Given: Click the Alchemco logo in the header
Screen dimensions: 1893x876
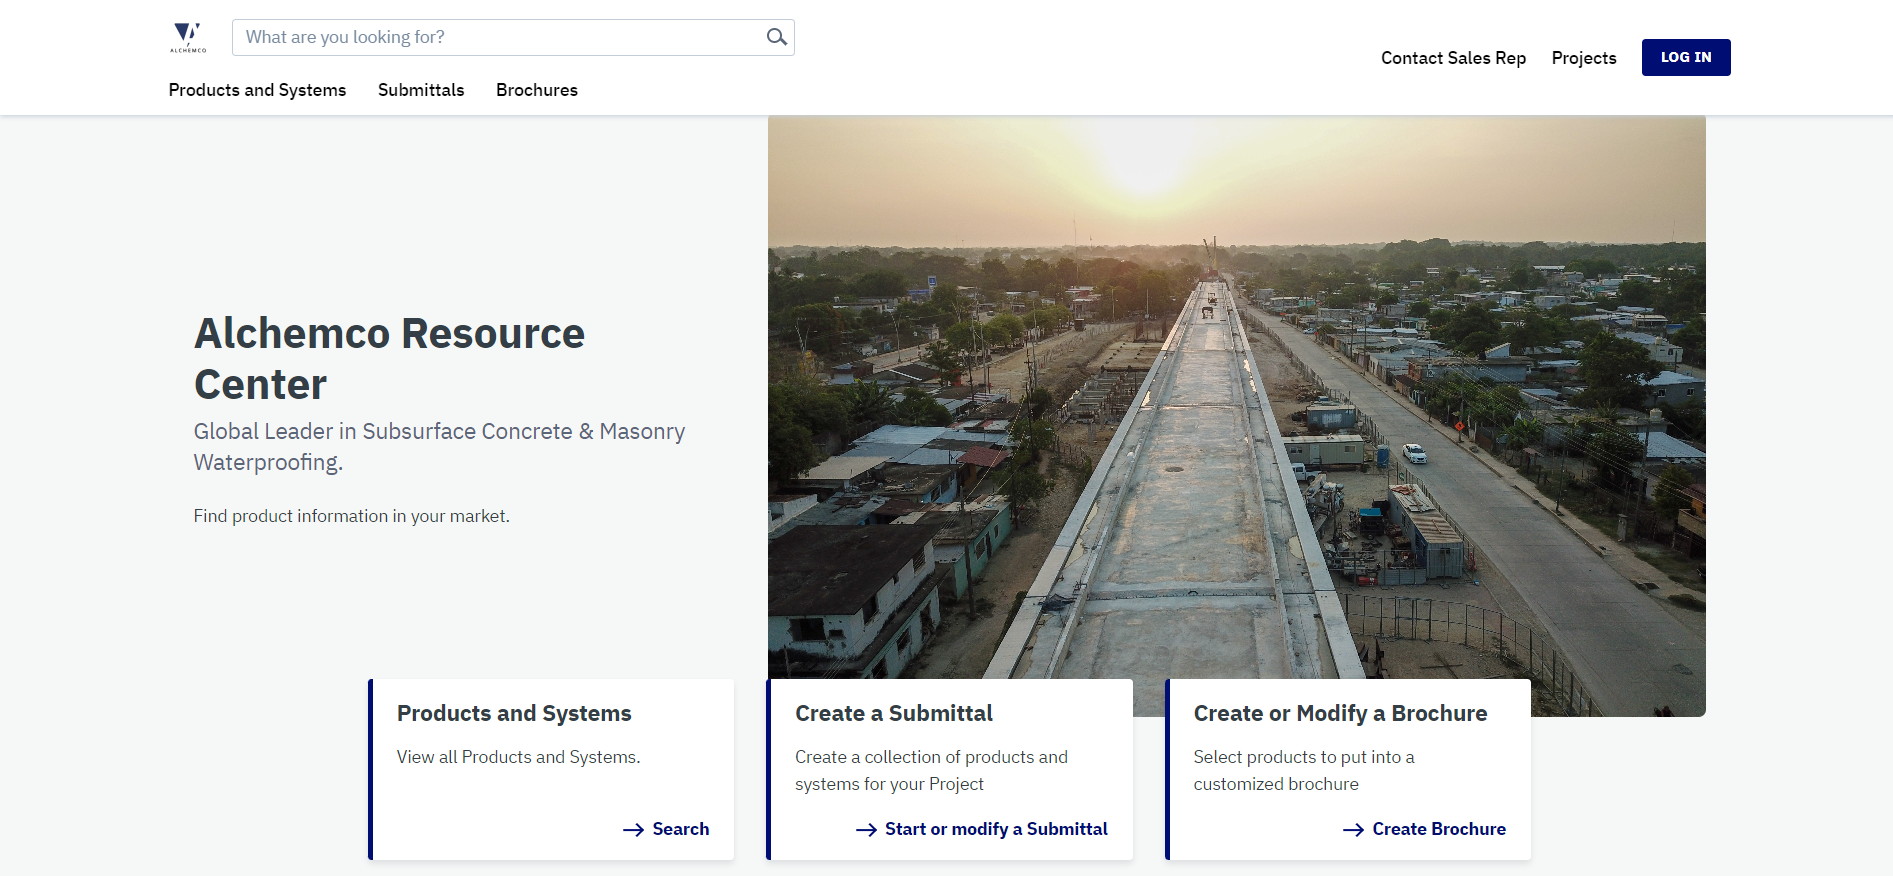Looking at the screenshot, I should coord(188,37).
